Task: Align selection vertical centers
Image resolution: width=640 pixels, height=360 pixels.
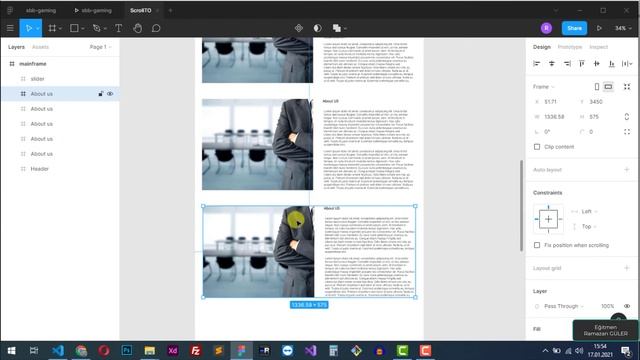Action: click(x=597, y=64)
